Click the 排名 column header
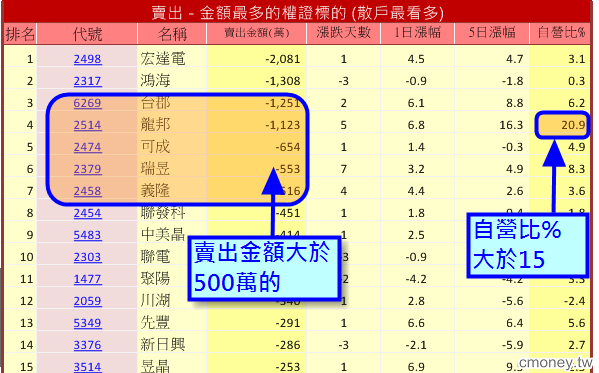Screen dimensions: 599x373 20,34
